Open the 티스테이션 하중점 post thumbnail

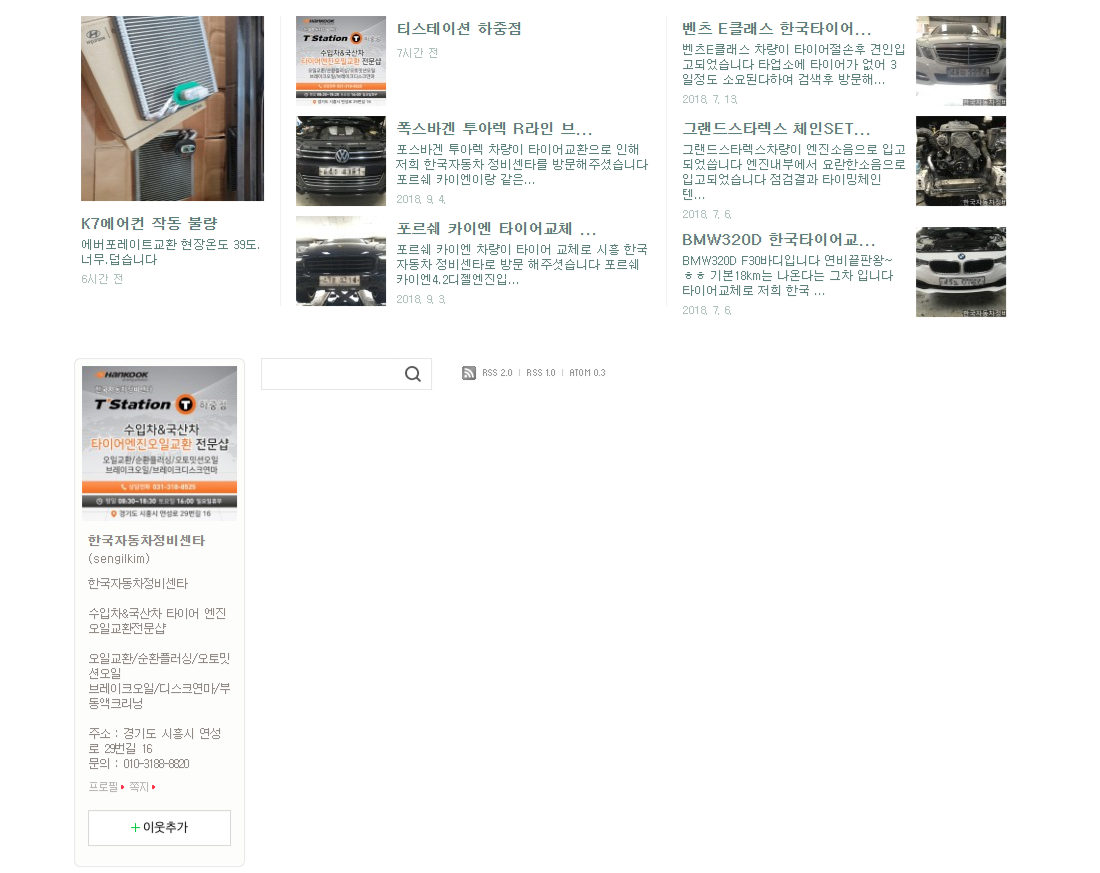point(341,61)
